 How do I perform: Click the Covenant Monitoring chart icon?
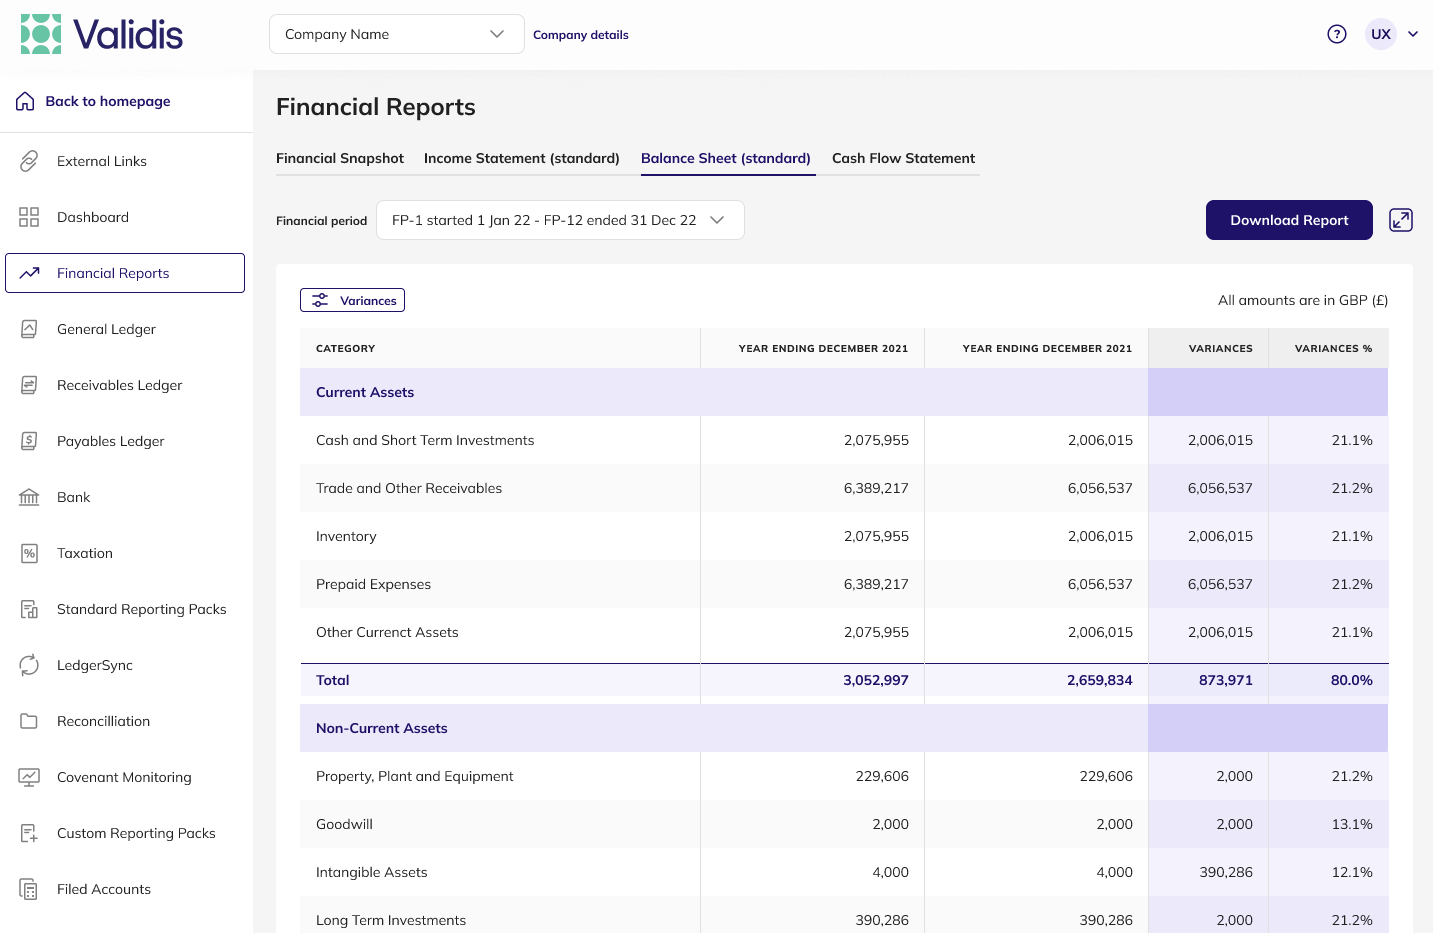click(29, 777)
